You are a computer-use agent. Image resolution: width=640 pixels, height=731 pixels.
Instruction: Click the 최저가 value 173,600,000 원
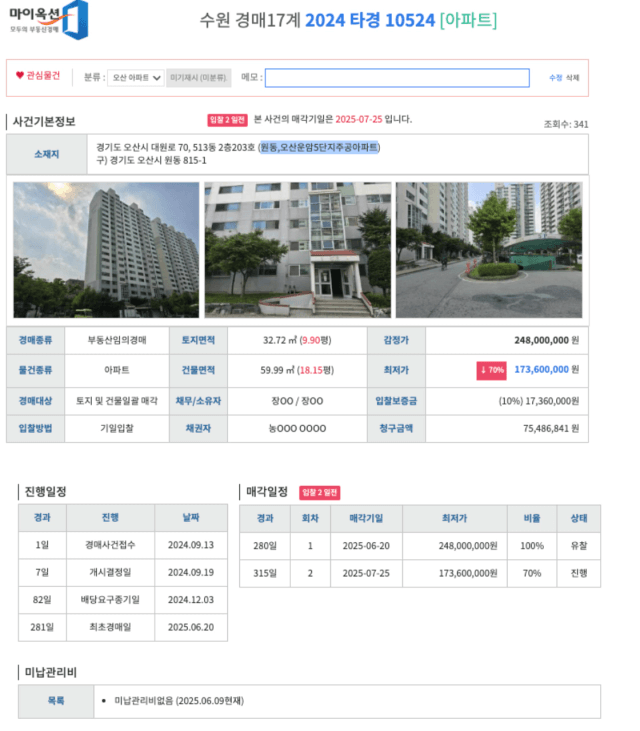(547, 370)
